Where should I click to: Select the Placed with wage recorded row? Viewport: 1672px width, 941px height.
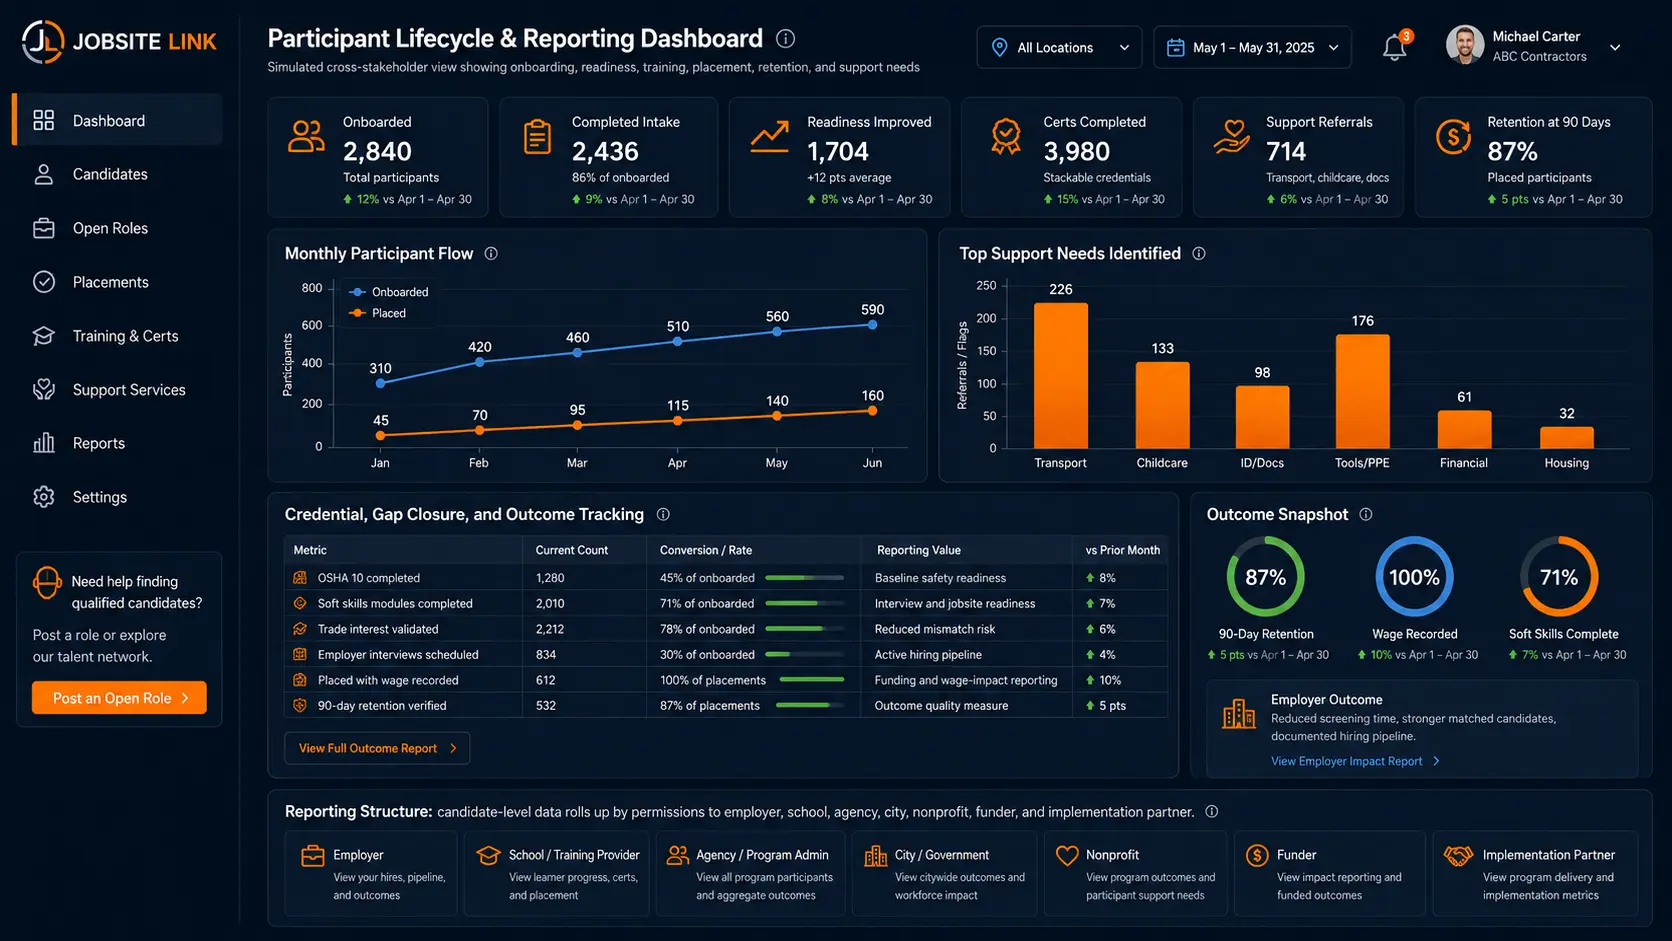pyautogui.click(x=726, y=680)
